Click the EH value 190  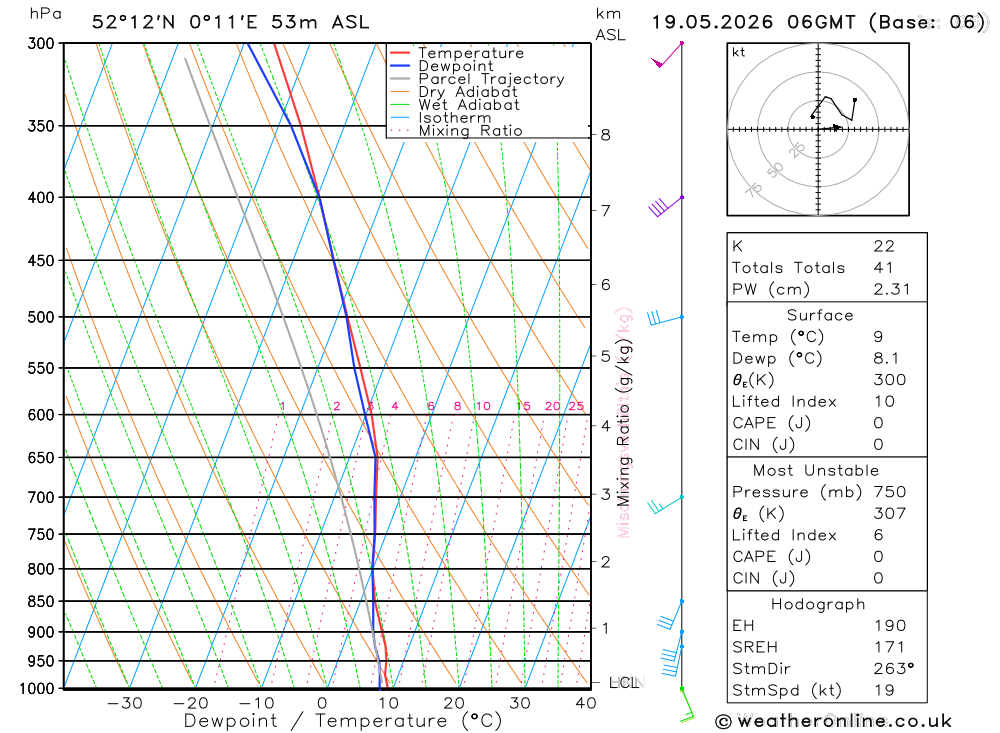[x=890, y=626]
